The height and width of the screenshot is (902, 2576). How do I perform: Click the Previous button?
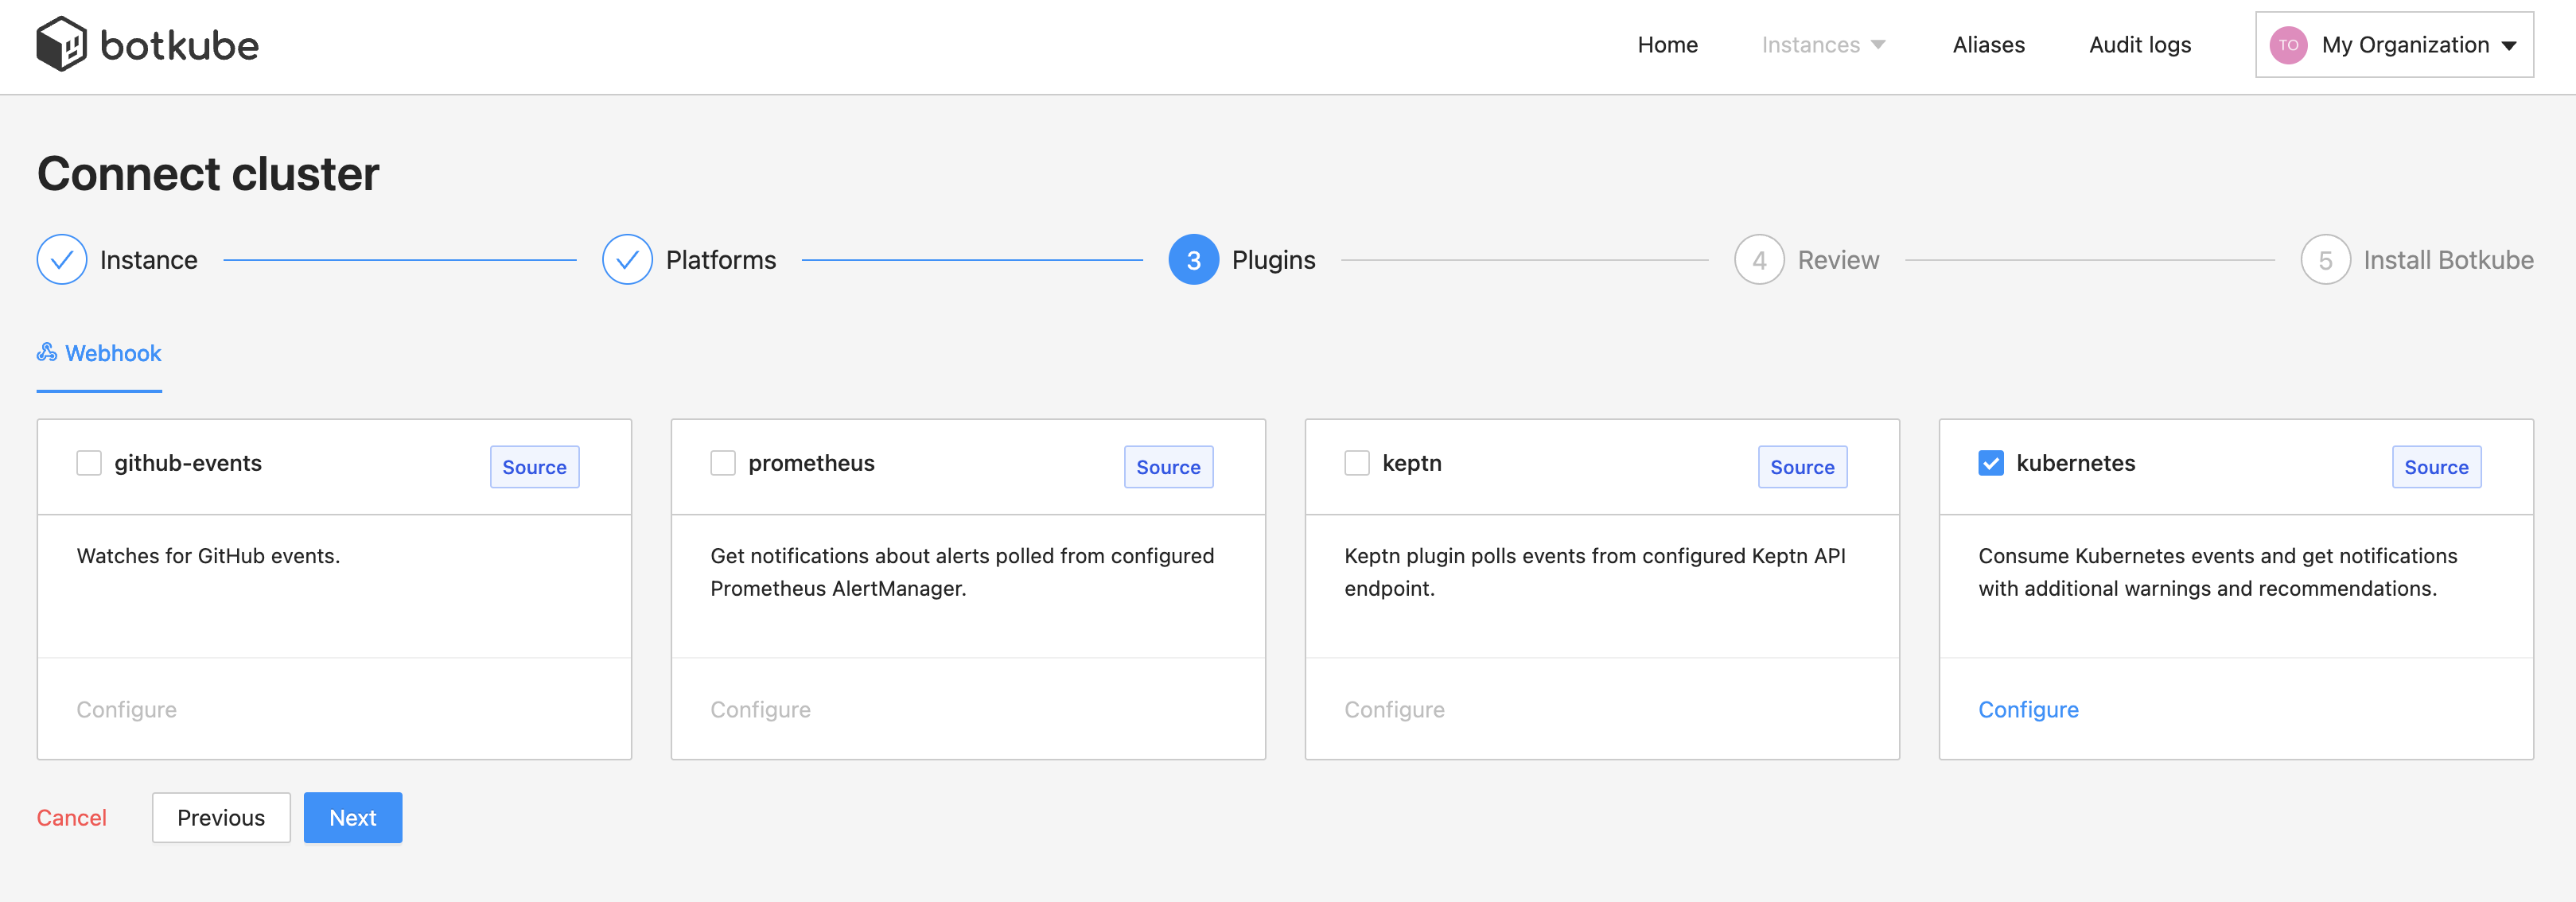(221, 818)
